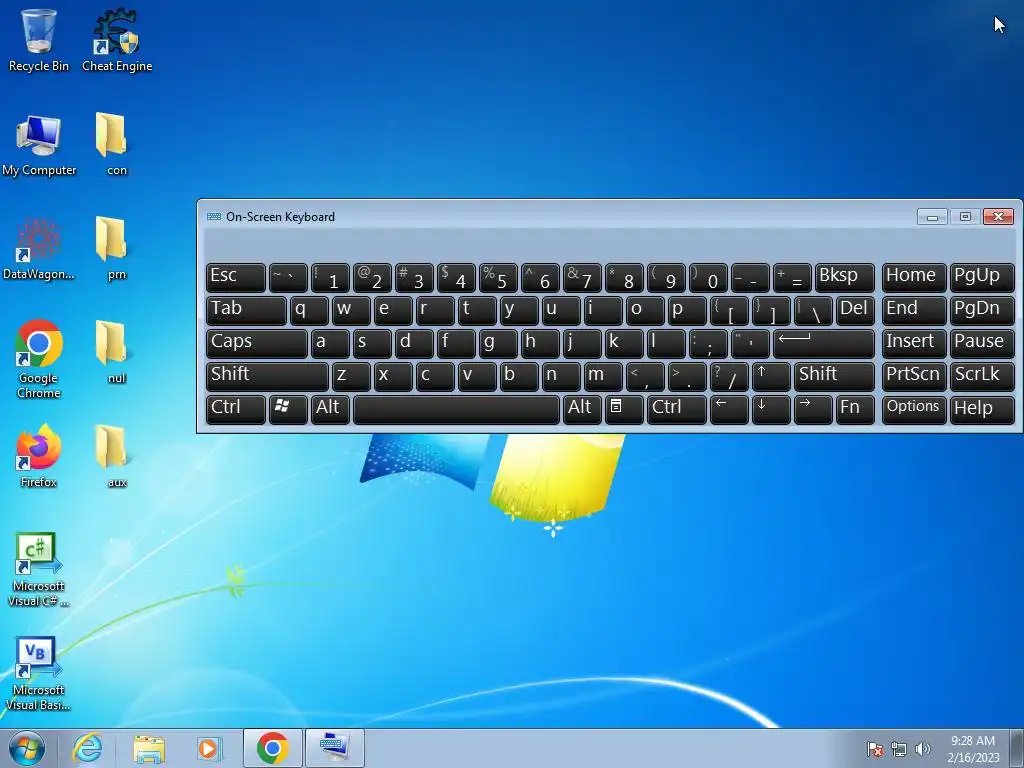1024x768 pixels.
Task: Click the PgDn key
Action: coord(982,310)
